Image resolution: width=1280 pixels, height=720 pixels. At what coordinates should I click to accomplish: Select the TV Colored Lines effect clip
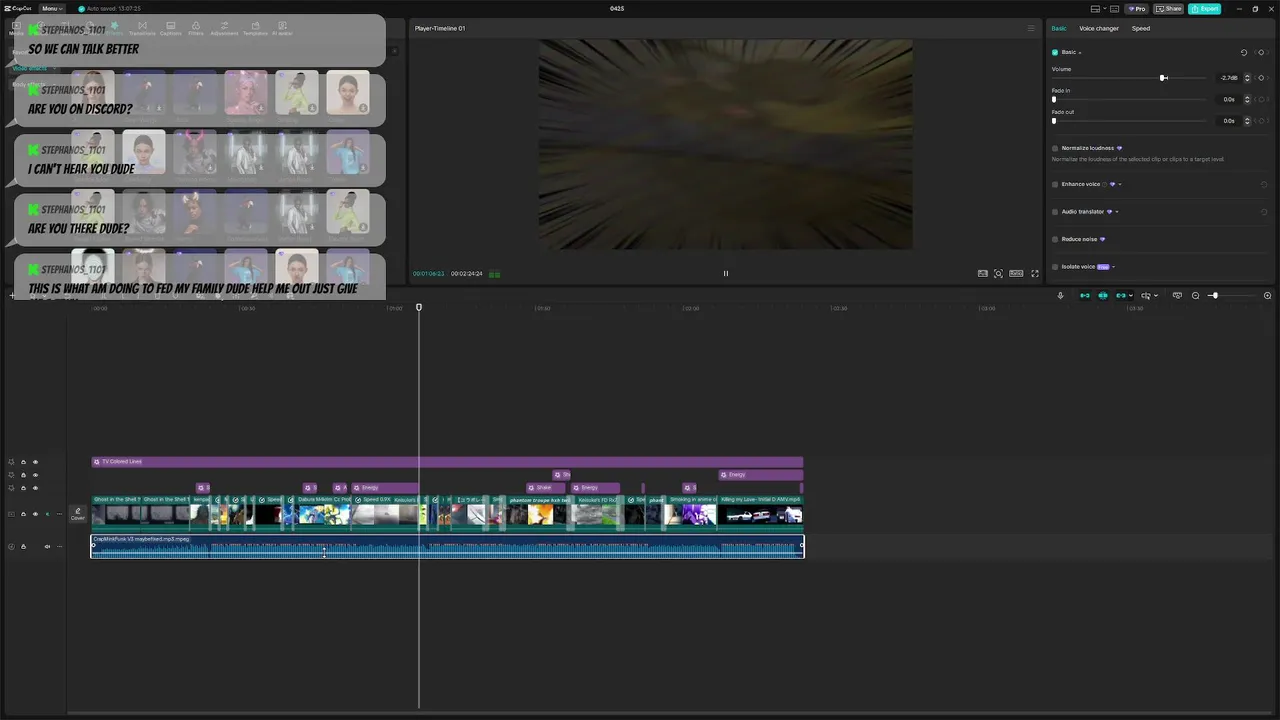click(x=447, y=462)
